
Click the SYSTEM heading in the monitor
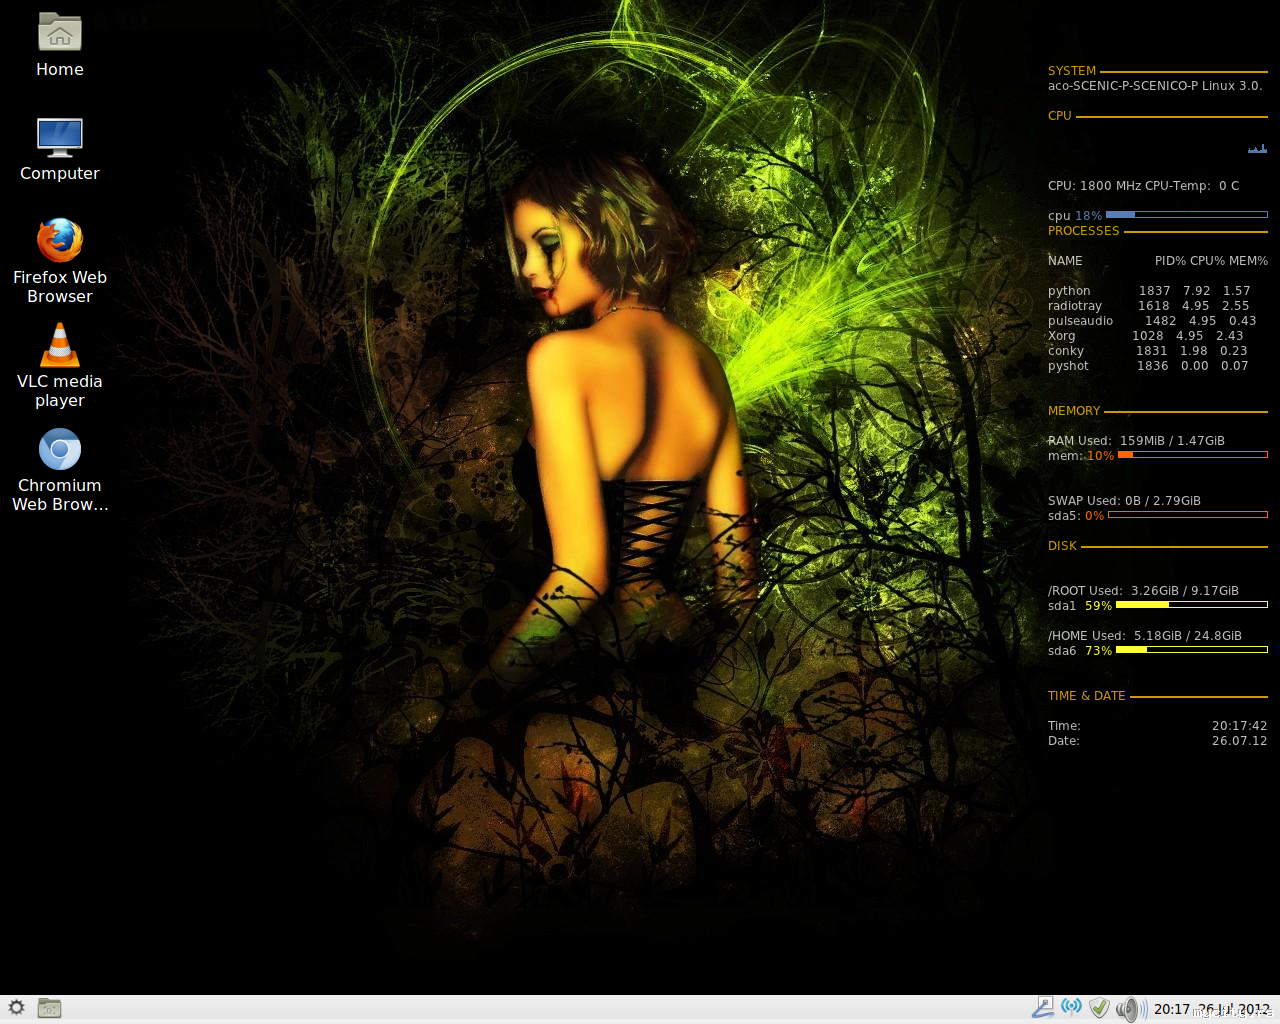tap(1072, 71)
